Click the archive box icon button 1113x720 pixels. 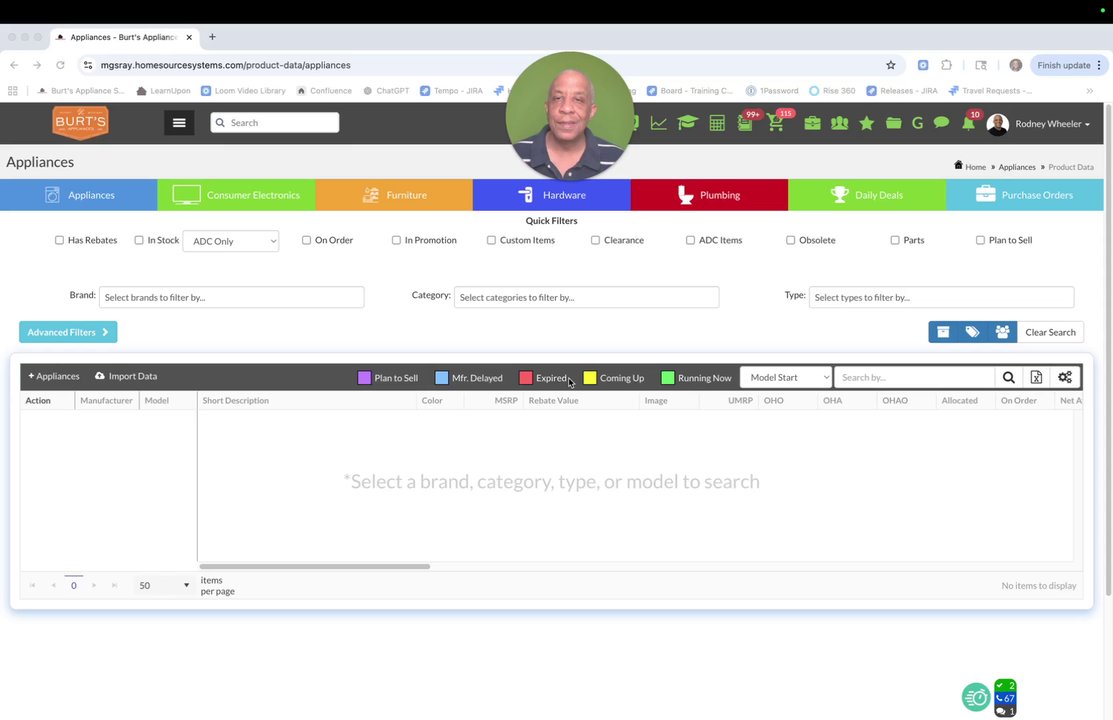pyautogui.click(x=943, y=332)
